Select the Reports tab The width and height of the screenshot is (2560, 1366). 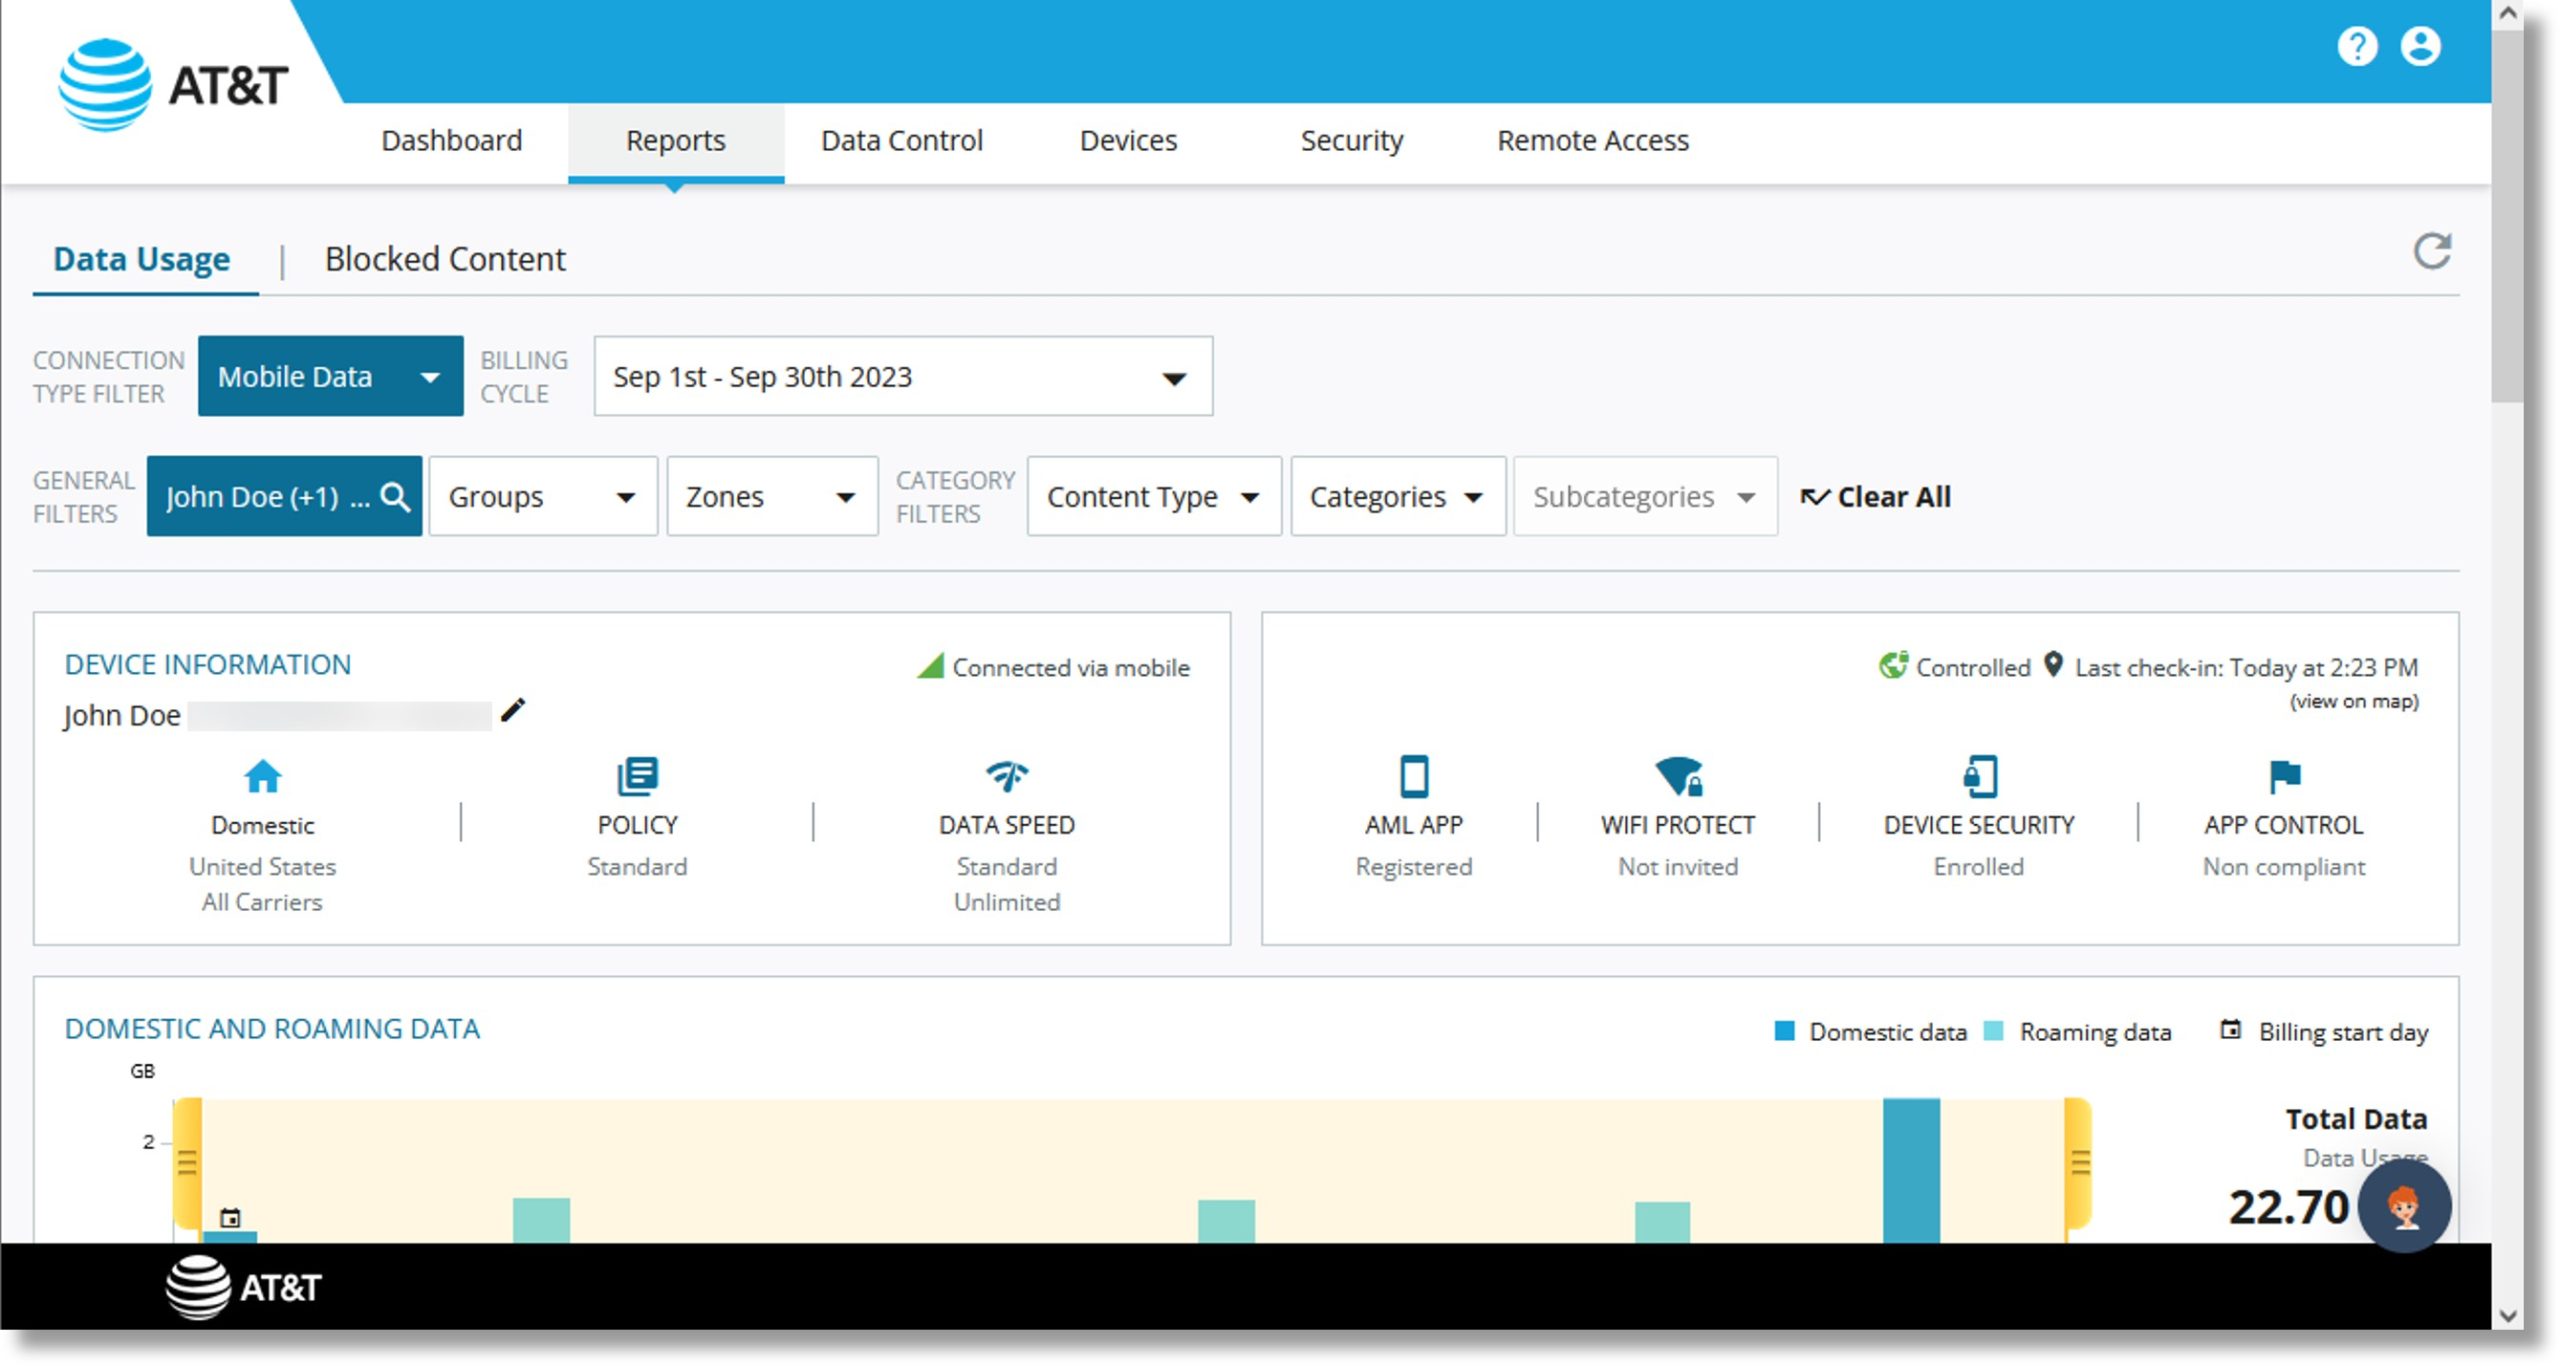tap(675, 141)
